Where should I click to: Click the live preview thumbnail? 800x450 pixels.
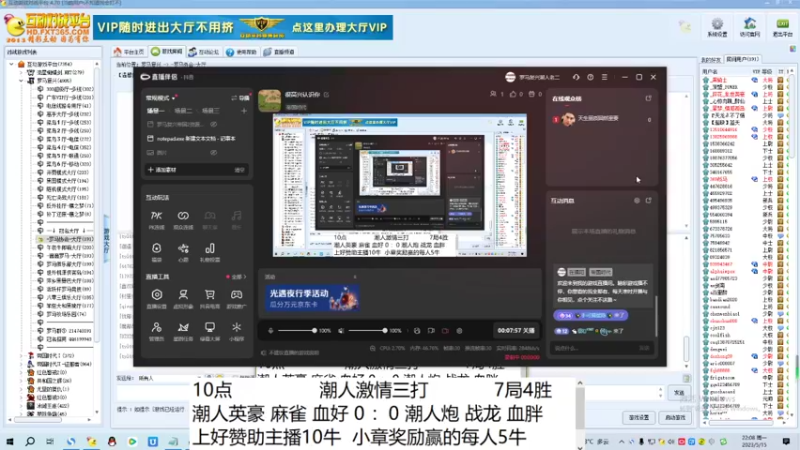[x=400, y=186]
